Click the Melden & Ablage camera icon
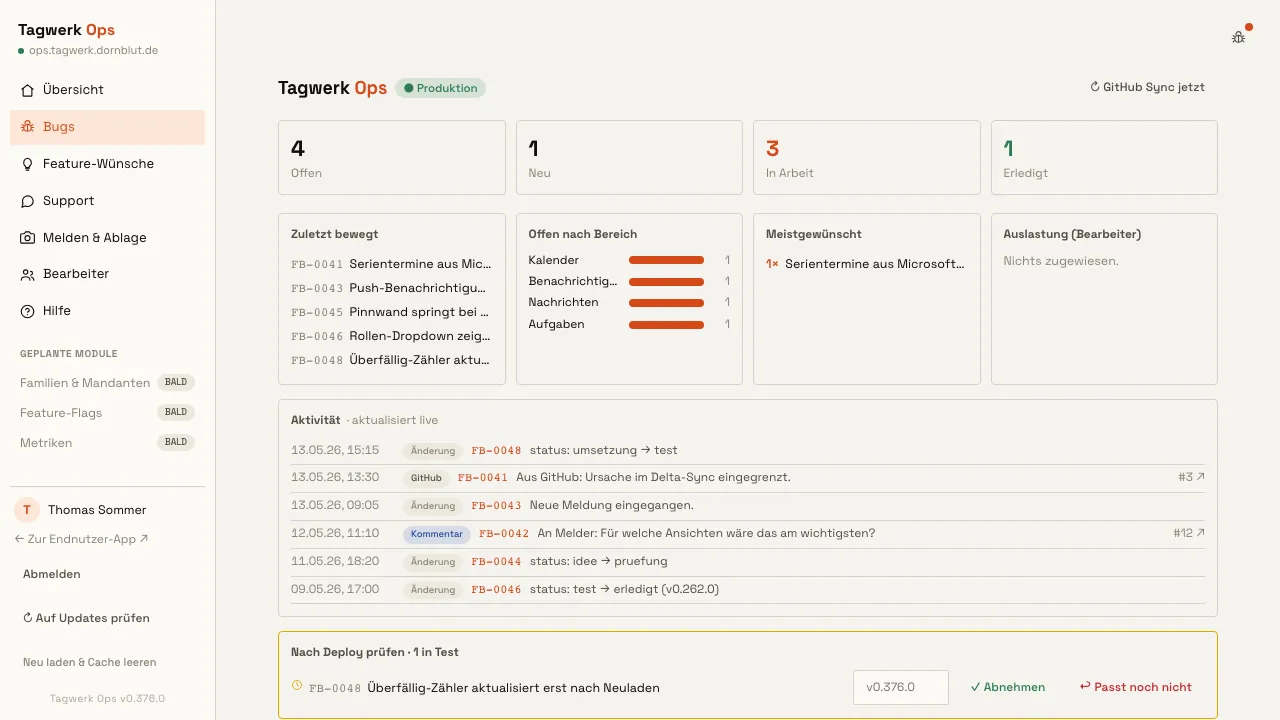Viewport: 1280px width, 720px height. coord(28,238)
